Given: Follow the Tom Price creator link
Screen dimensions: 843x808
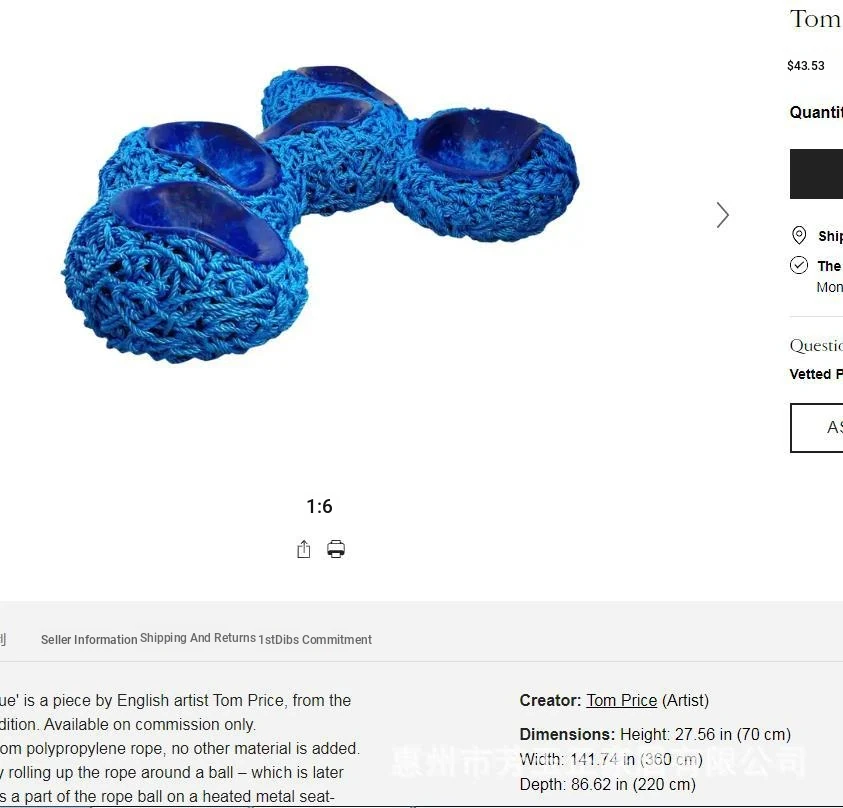Looking at the screenshot, I should (621, 700).
